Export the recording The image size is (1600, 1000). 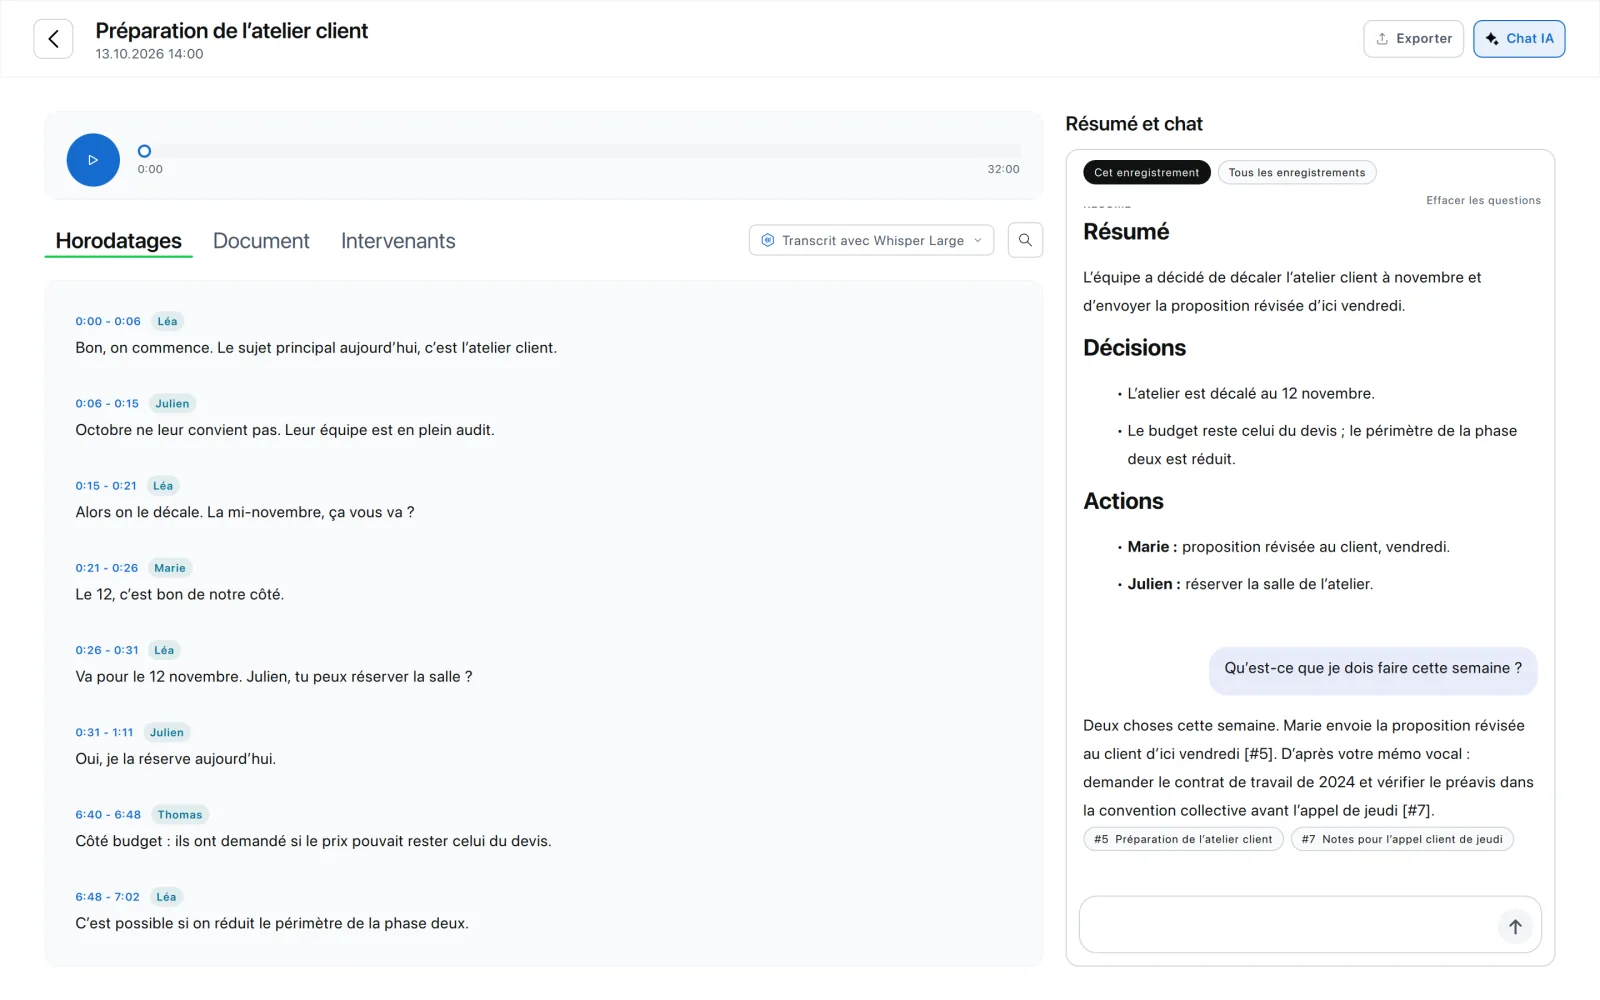click(1413, 39)
